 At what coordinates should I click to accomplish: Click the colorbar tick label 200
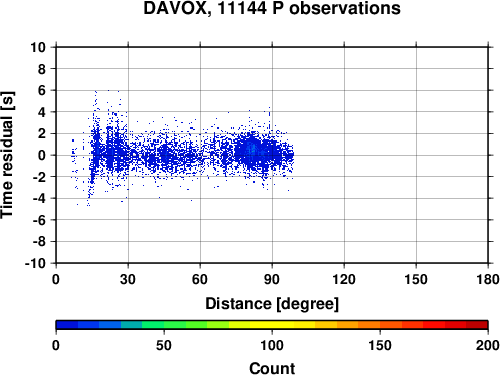tap(487, 345)
